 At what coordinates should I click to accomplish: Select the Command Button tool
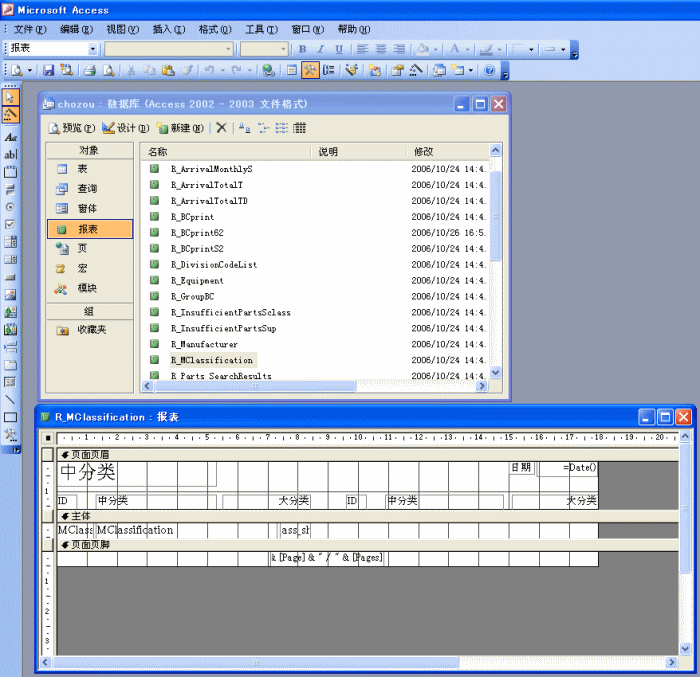pos(10,277)
